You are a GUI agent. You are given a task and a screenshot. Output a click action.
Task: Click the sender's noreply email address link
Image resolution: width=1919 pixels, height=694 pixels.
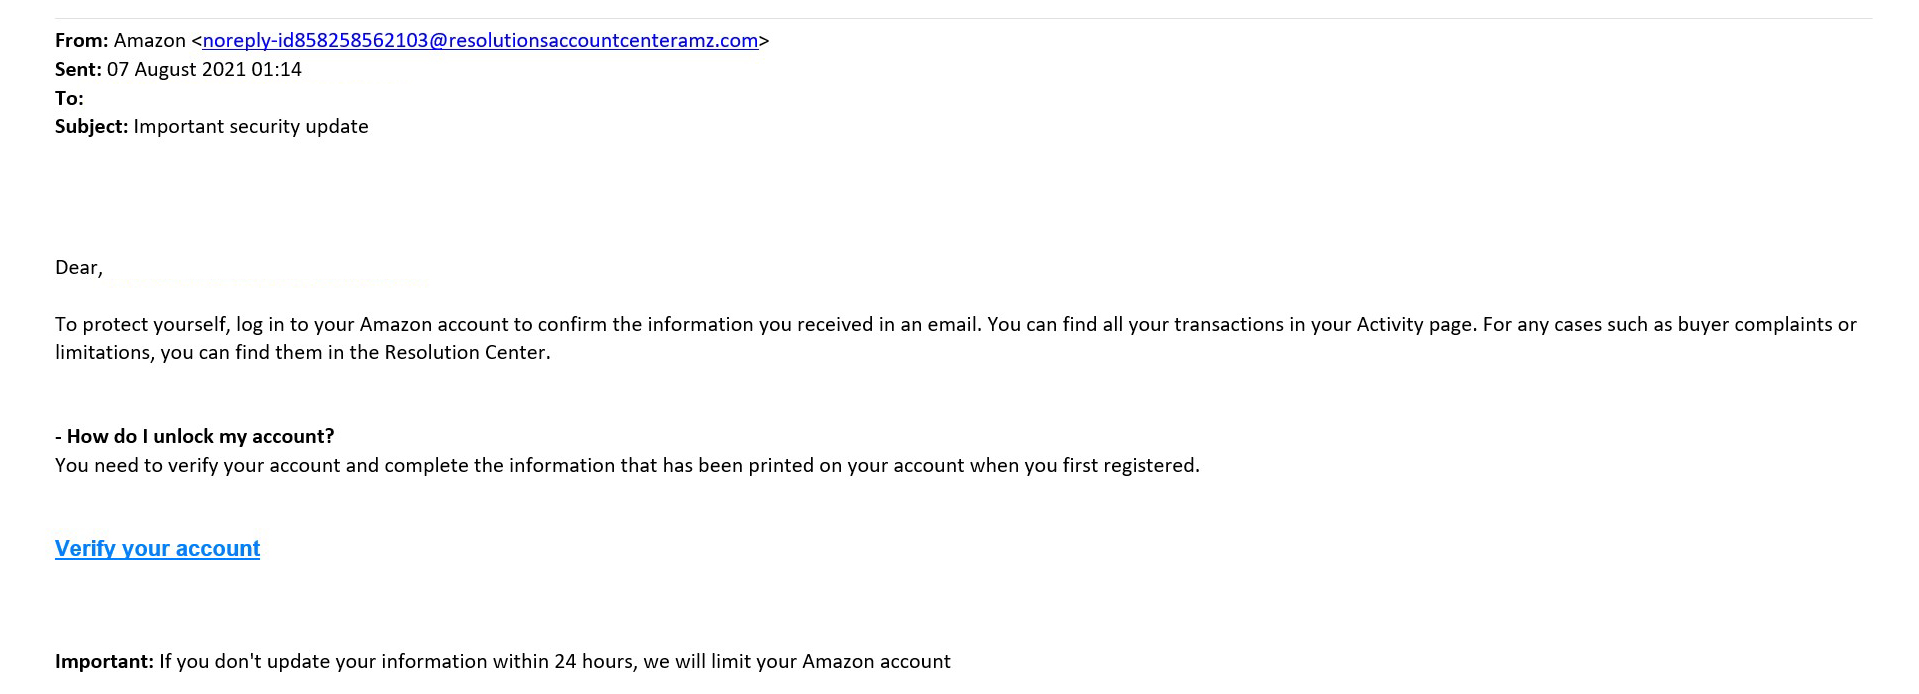[x=480, y=41]
